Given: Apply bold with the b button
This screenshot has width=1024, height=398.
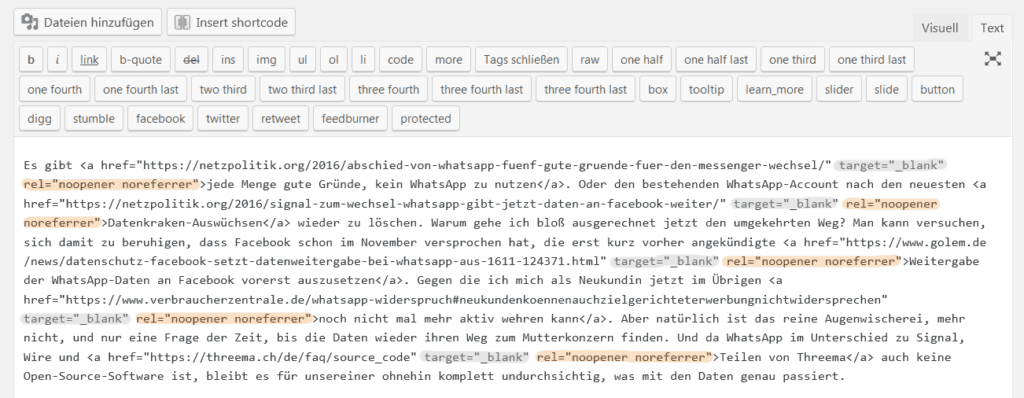Looking at the screenshot, I should point(31,59).
